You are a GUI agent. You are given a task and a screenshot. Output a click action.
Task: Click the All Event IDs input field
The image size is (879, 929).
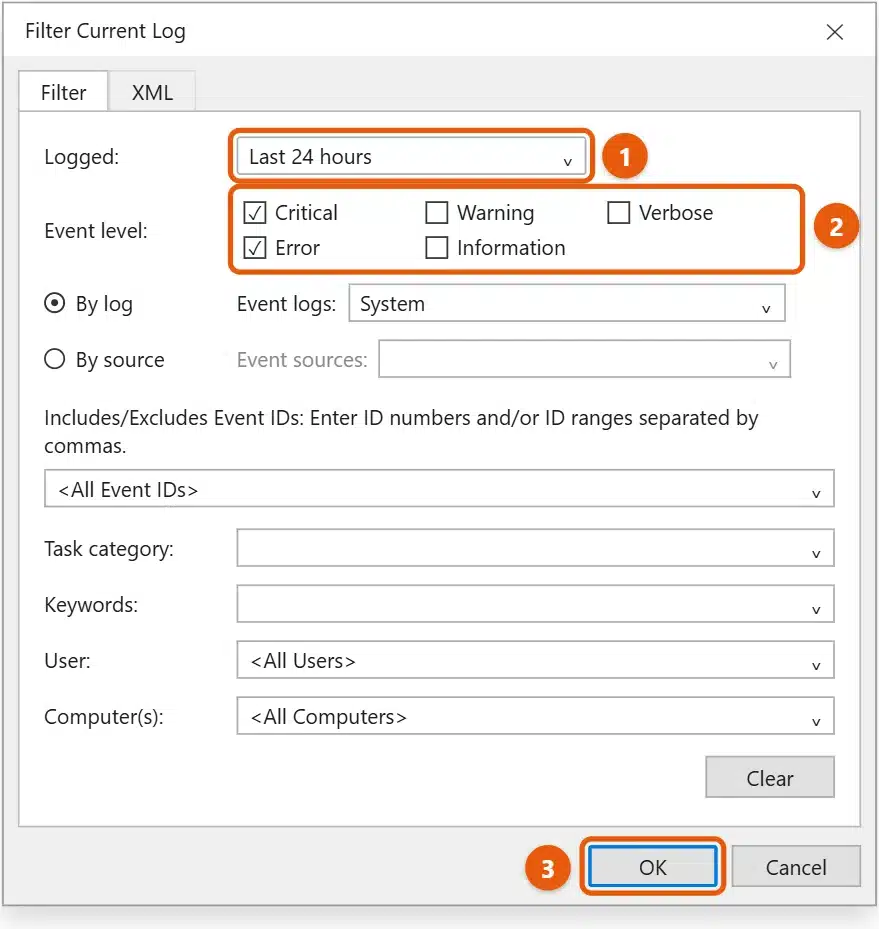pyautogui.click(x=439, y=489)
